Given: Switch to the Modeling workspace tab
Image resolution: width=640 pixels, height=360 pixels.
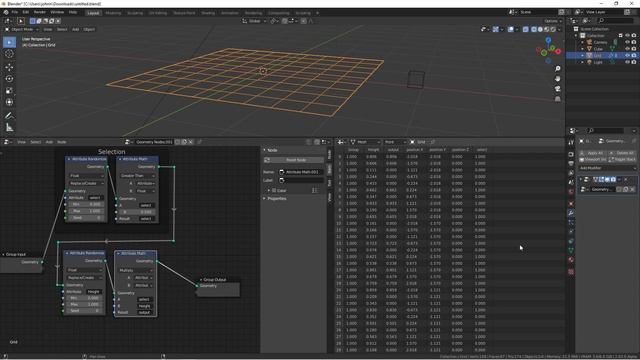Looking at the screenshot, I should point(113,13).
